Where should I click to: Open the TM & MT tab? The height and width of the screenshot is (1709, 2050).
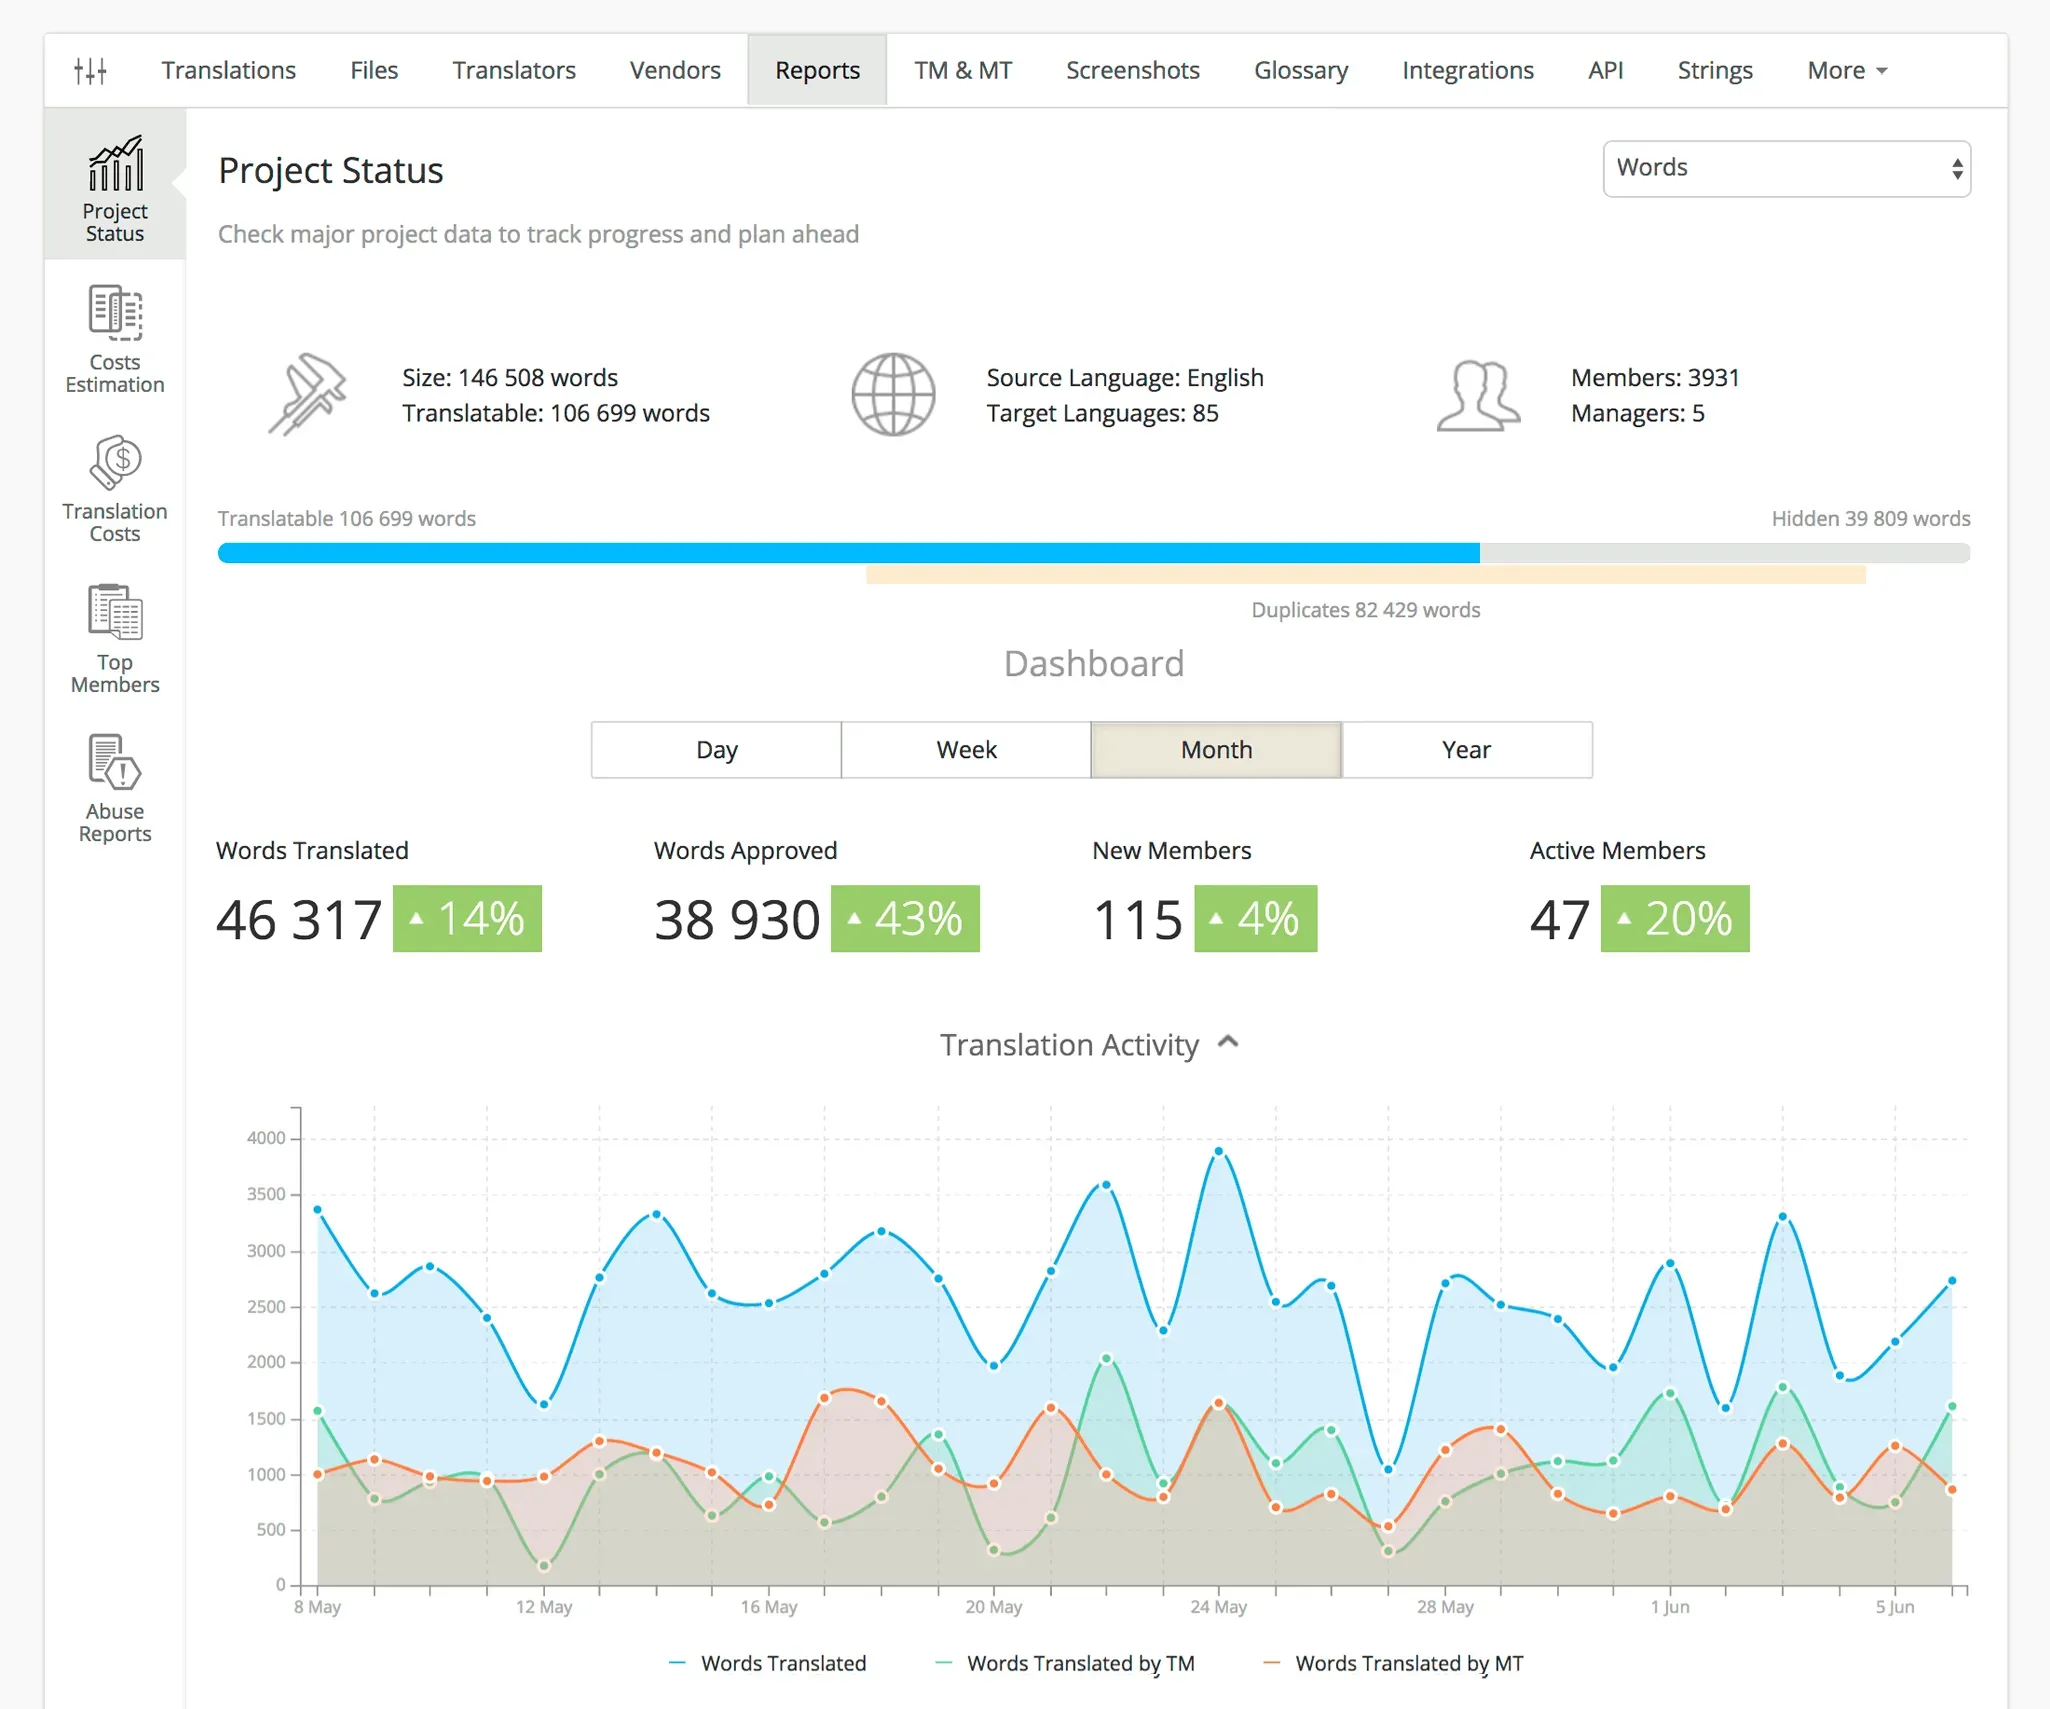(963, 71)
